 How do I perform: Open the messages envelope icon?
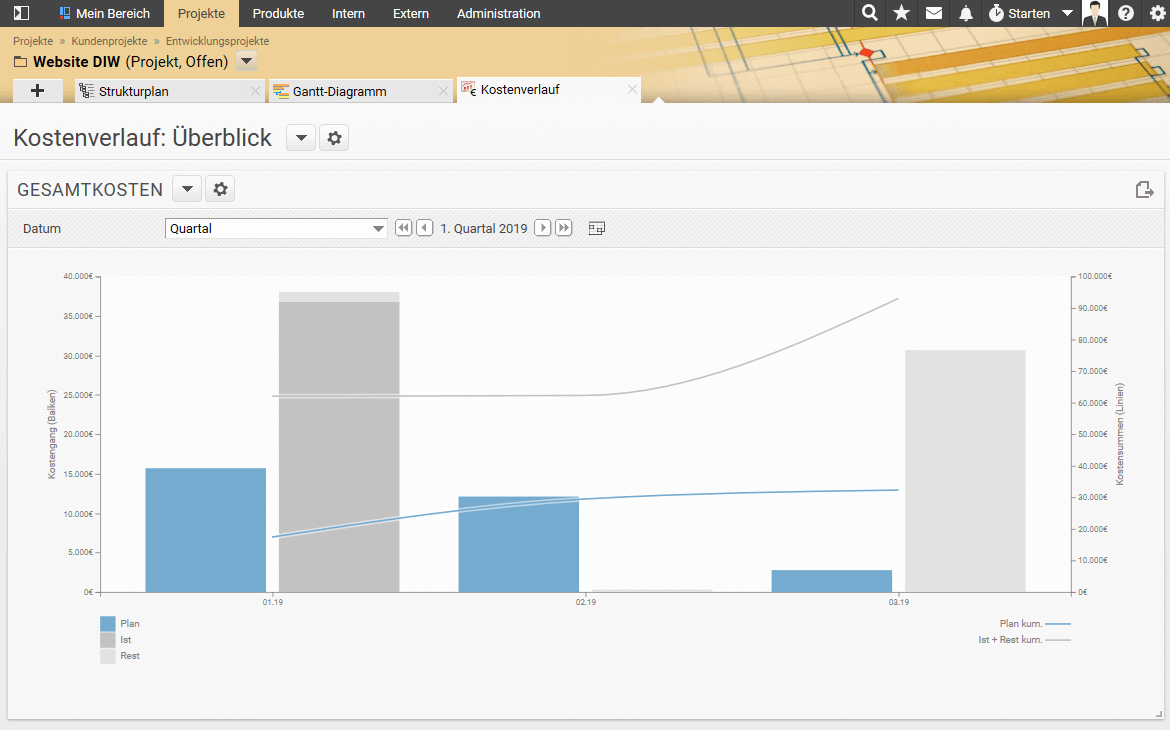[x=933, y=13]
